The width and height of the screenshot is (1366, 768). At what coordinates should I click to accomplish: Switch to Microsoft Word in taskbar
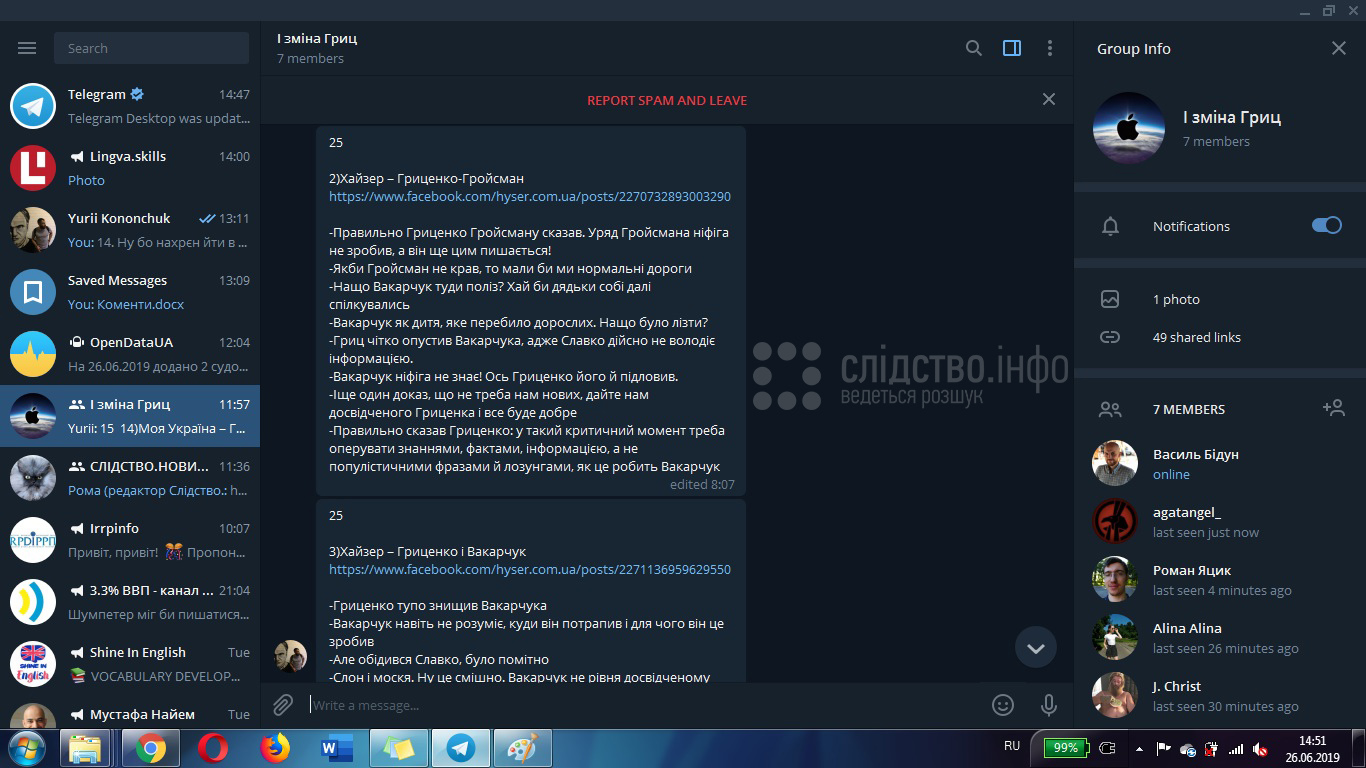point(337,748)
